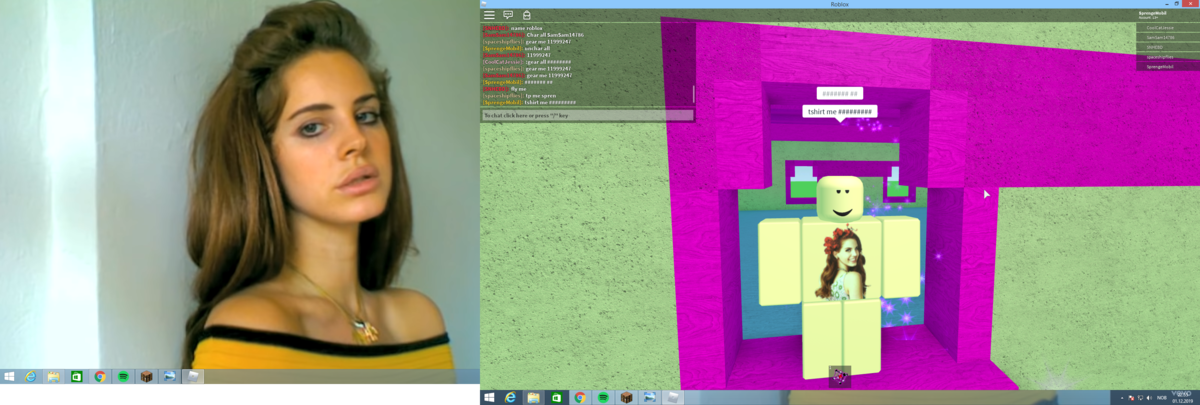Click the avatar's yellow head
Image resolution: width=1200 pixels, height=405 pixels.
click(840, 198)
